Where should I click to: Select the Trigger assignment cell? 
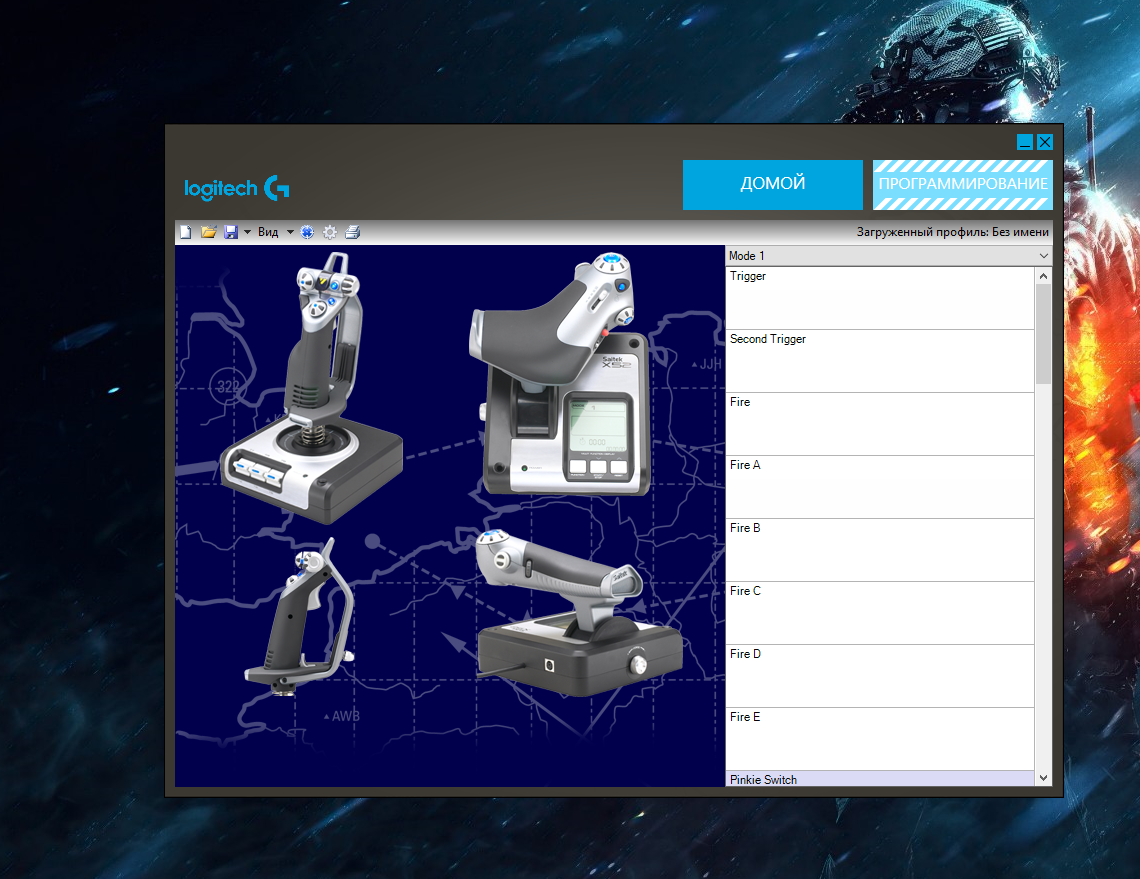(x=880, y=298)
